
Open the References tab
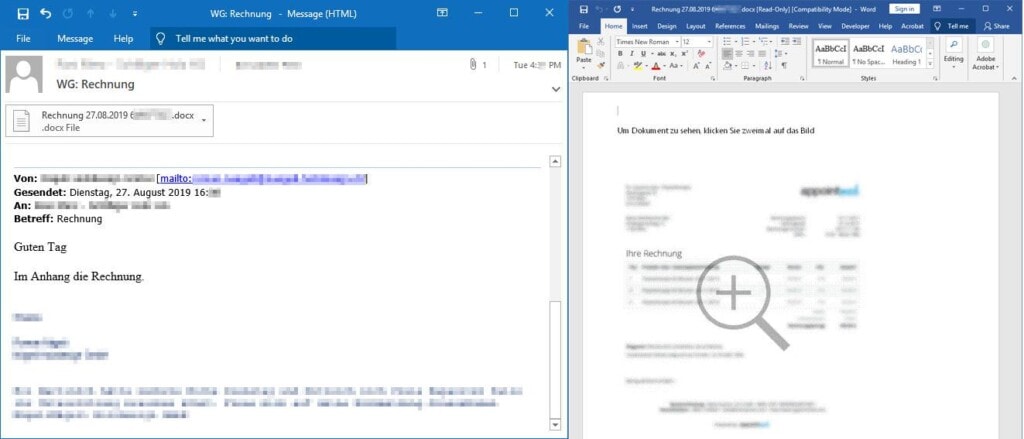coord(730,26)
